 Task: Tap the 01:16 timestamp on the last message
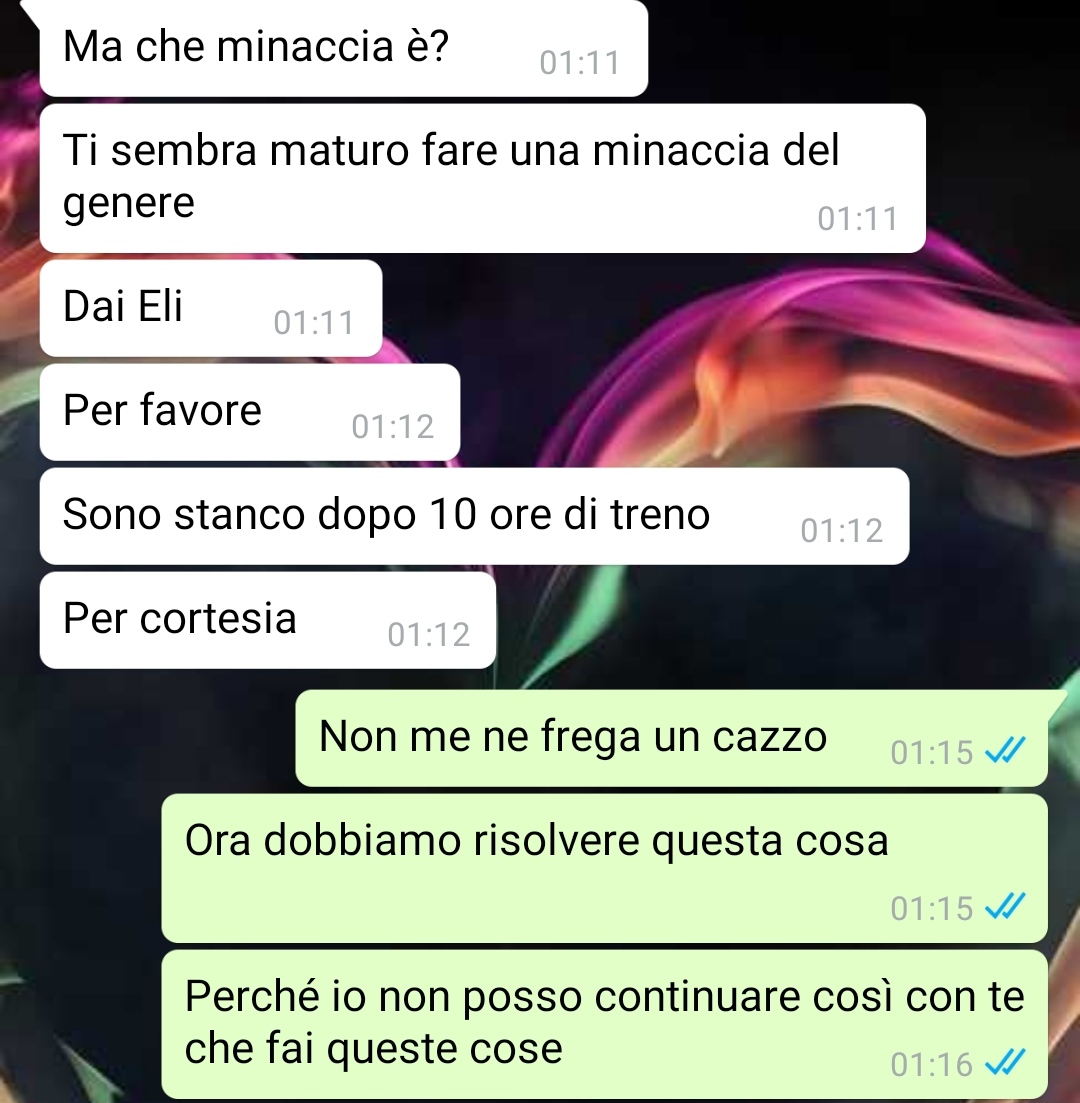pyautogui.click(x=932, y=1065)
